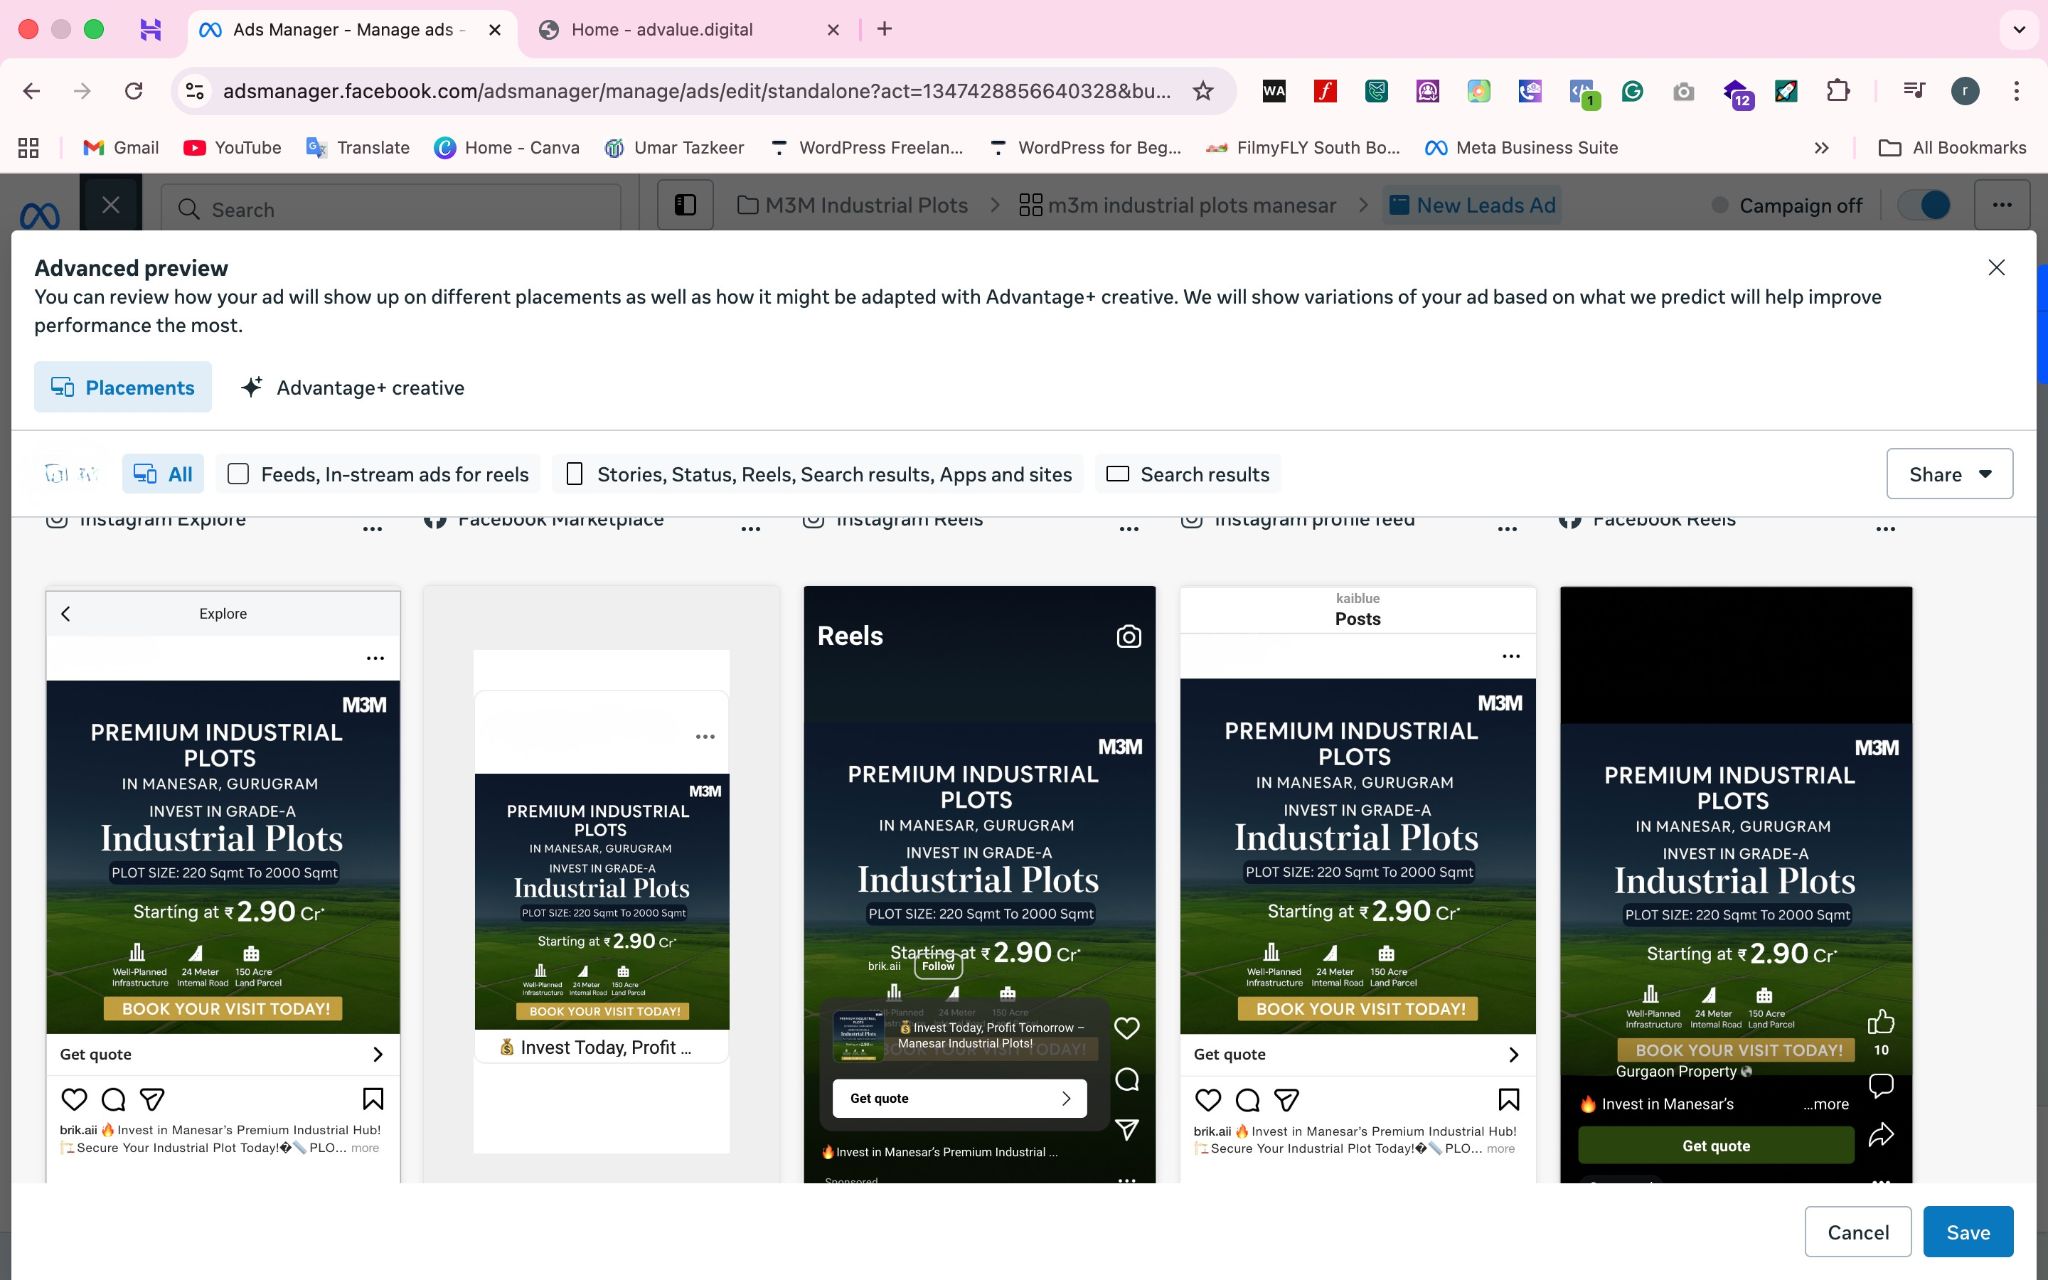Click the Explore back arrow icon

tap(66, 614)
